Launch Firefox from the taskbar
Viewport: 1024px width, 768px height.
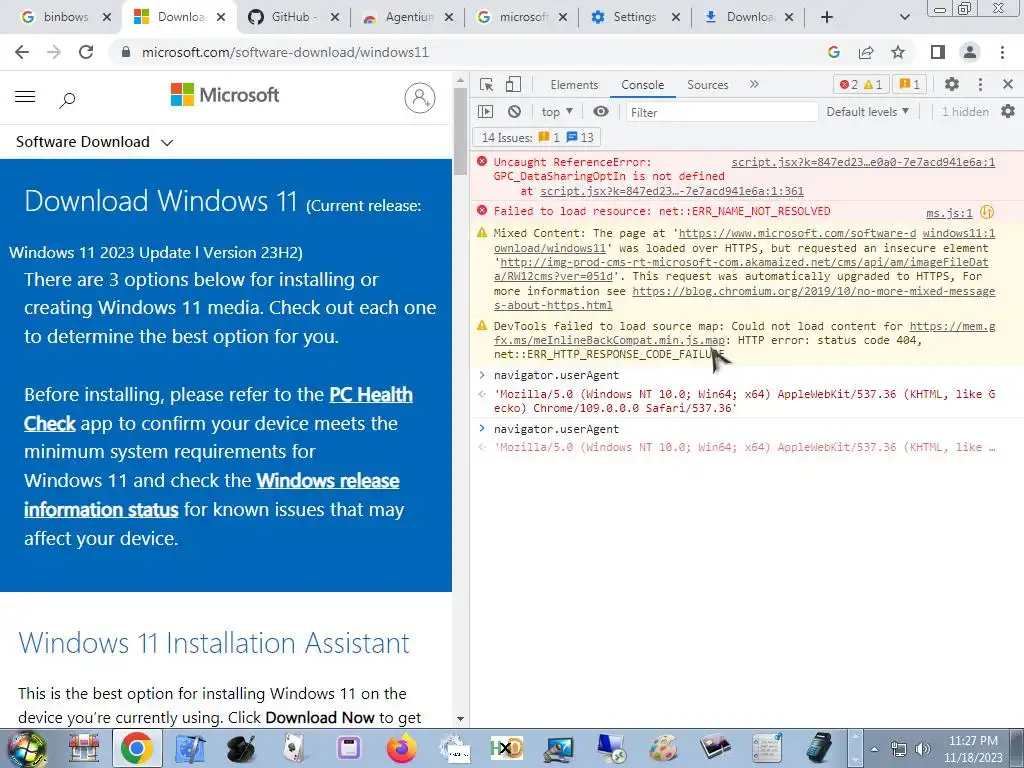coord(401,748)
